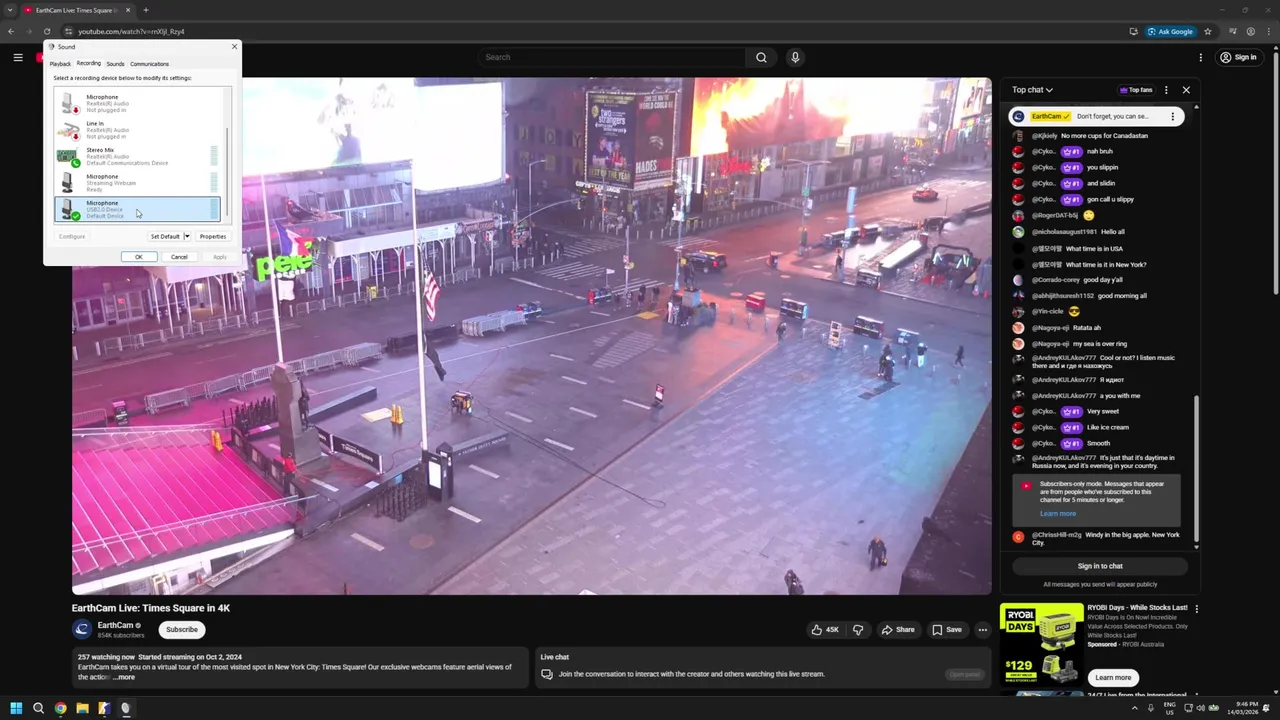Select the Streaming Webcam microphone device
Screen dimensions: 1280x720
coord(137,183)
